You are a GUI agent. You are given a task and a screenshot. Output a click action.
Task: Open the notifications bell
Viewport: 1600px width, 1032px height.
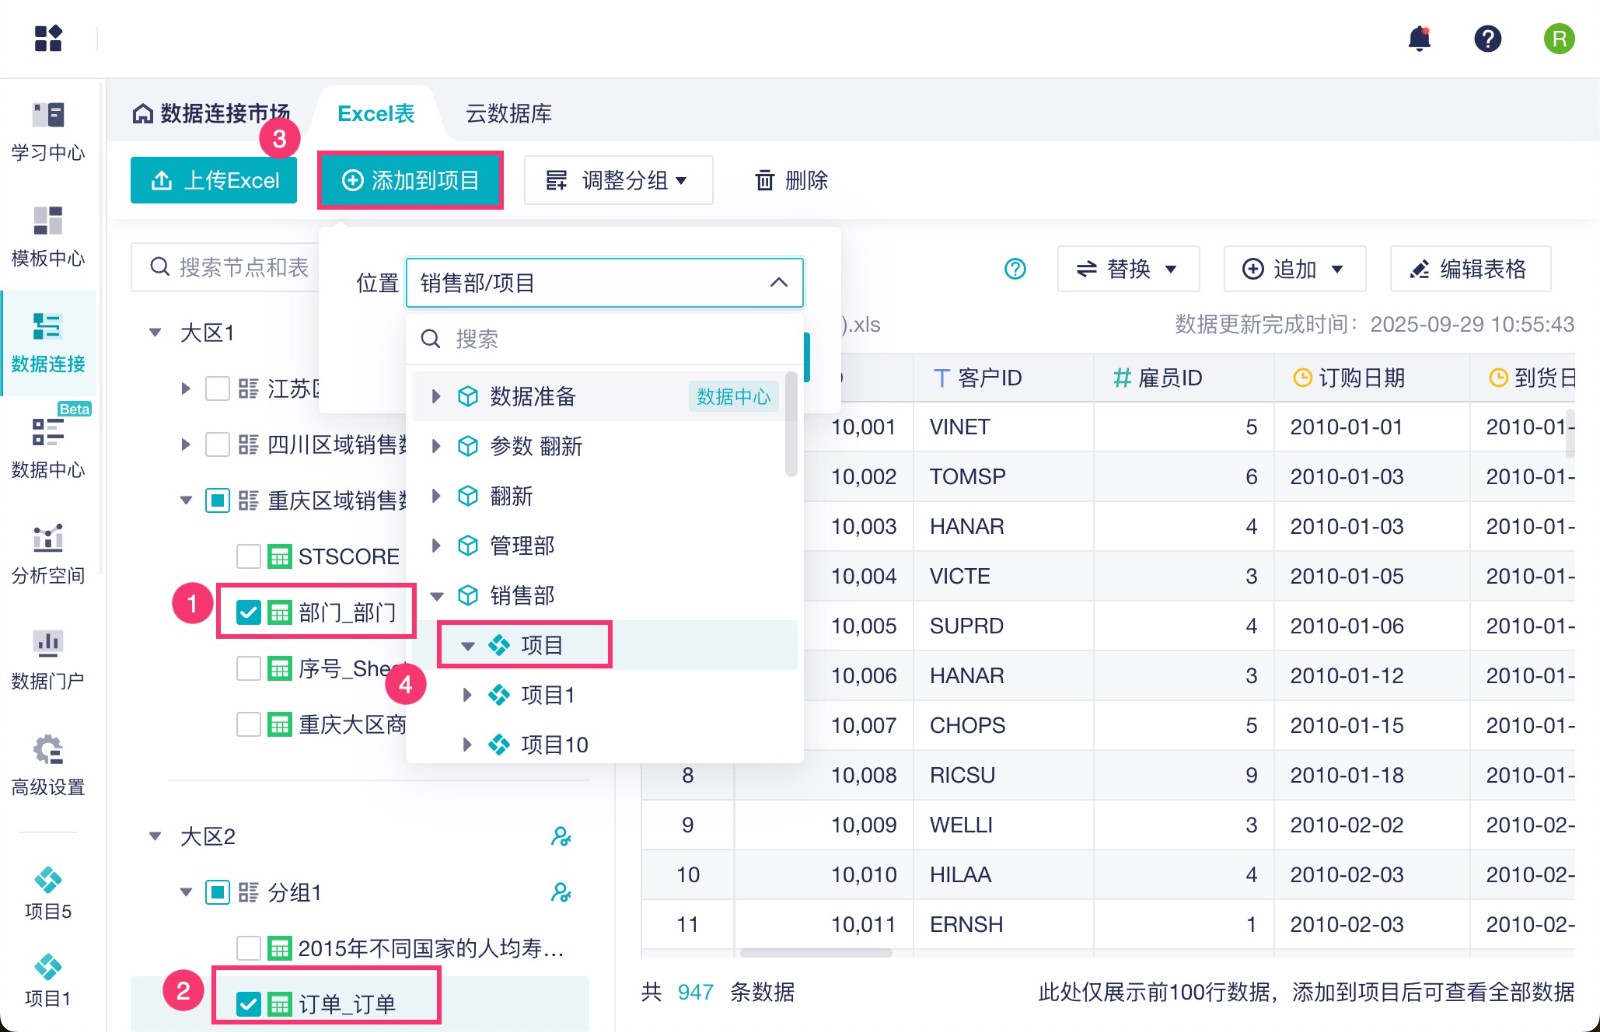click(1419, 39)
